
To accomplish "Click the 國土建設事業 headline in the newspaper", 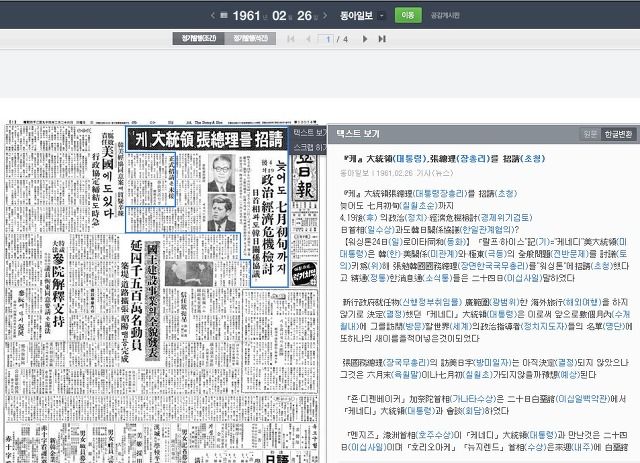I will pos(153,300).
